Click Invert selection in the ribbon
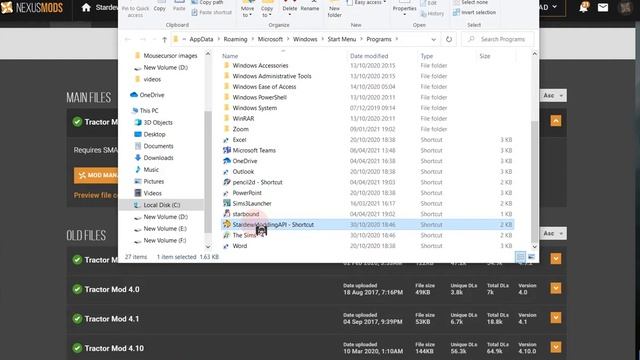This screenshot has width=640, height=360. [474, 12]
